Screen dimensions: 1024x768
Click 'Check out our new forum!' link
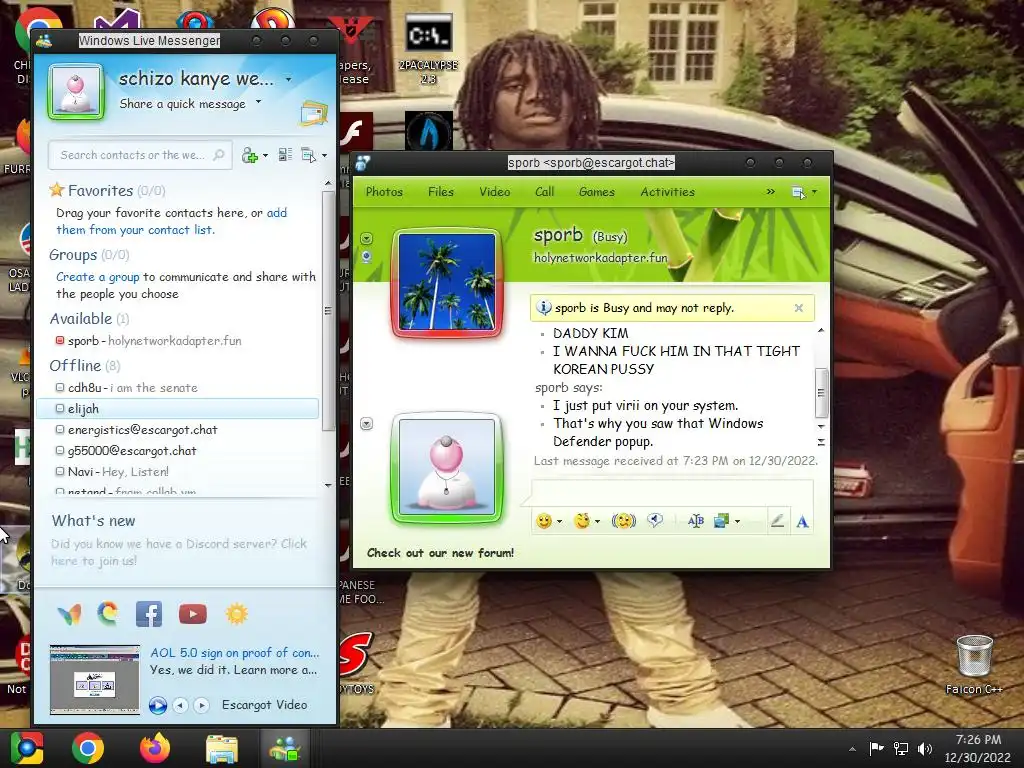coord(440,552)
